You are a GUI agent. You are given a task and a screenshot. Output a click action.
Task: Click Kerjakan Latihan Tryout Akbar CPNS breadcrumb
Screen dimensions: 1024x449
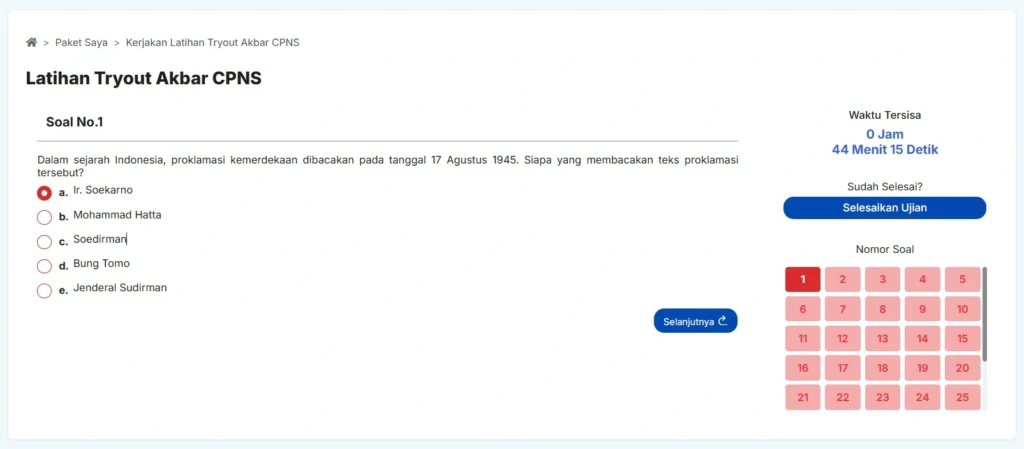212,43
